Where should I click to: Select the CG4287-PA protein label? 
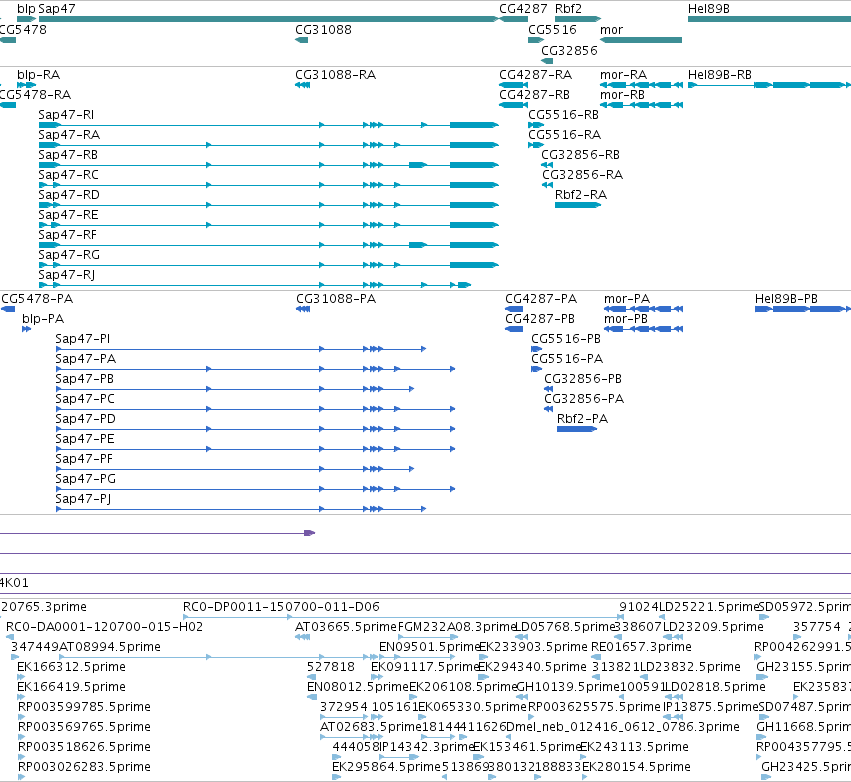541,299
